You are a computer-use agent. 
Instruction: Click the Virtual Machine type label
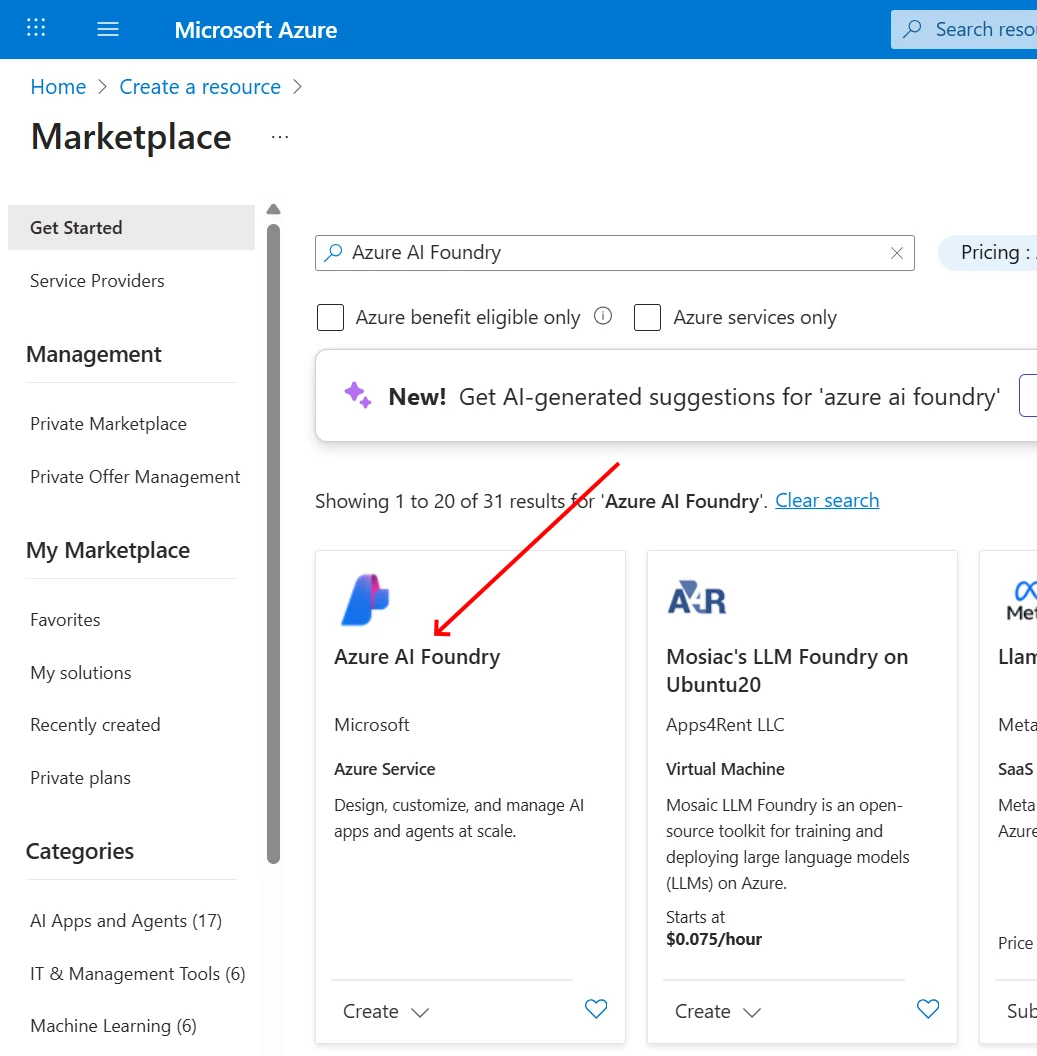(725, 769)
